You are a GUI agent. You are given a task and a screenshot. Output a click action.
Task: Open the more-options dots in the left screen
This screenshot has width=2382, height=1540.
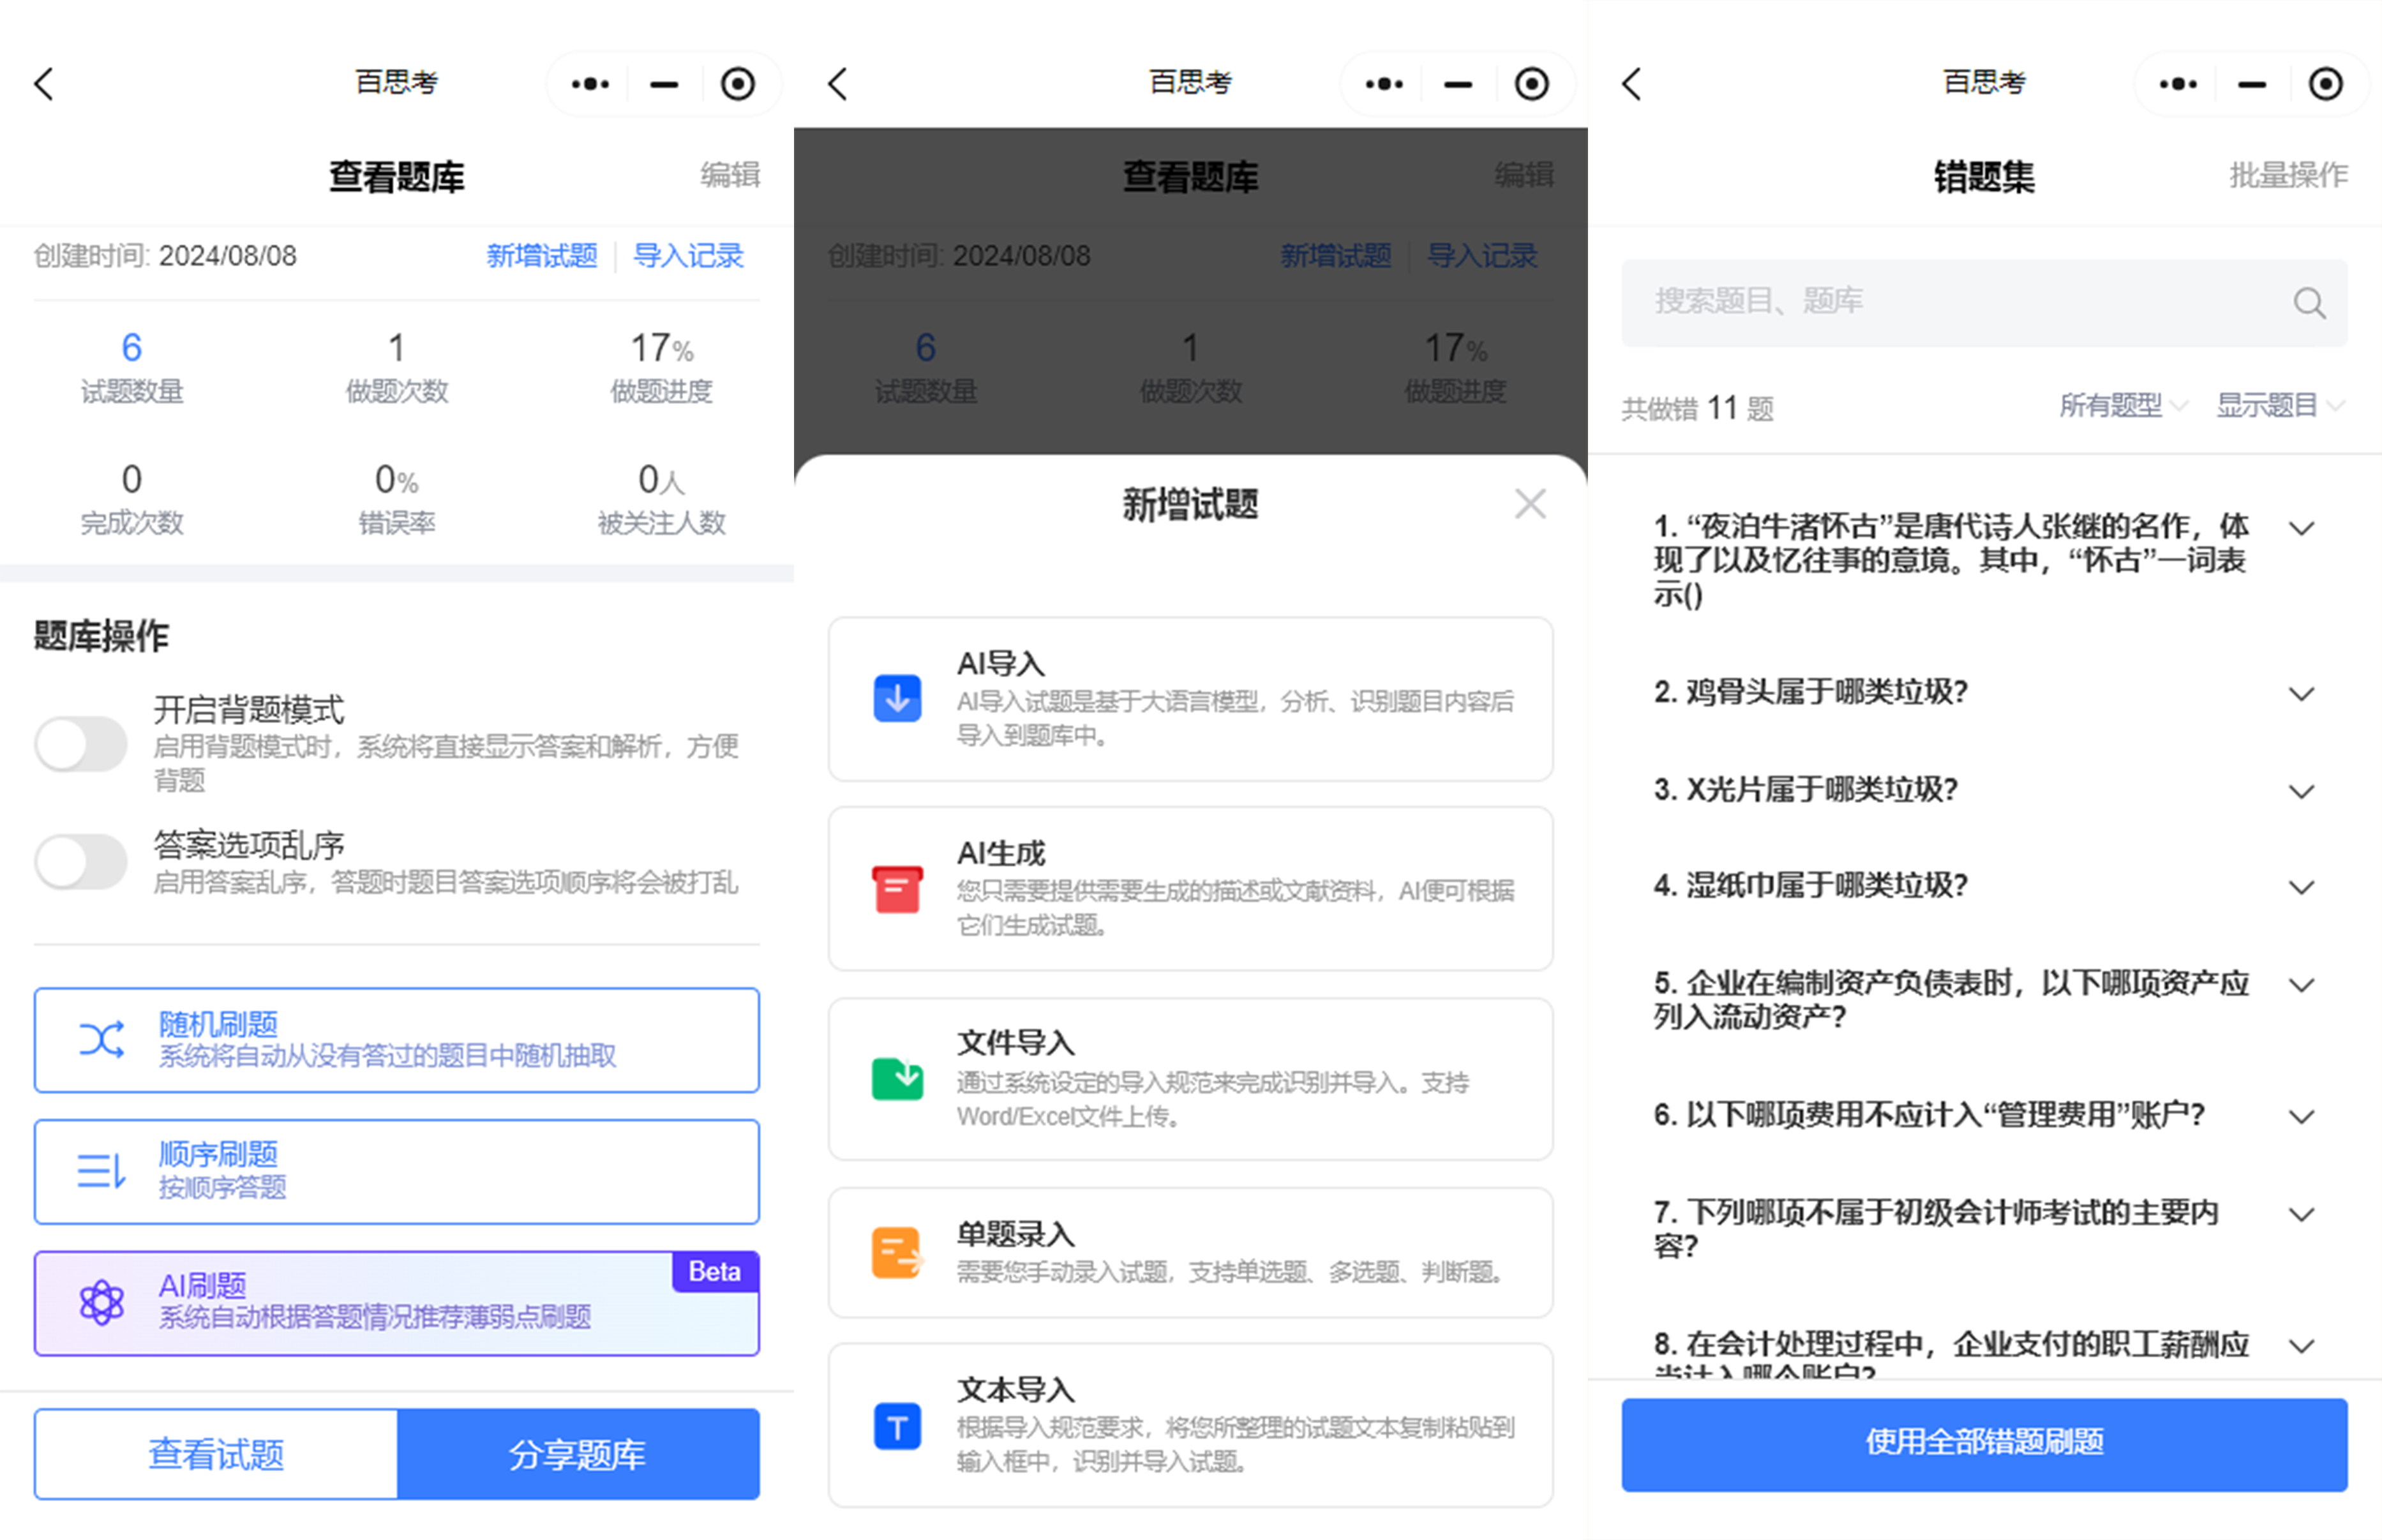pyautogui.click(x=590, y=84)
